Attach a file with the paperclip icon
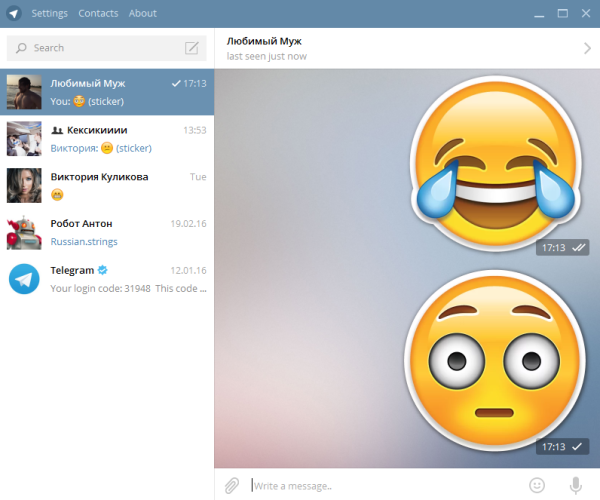 pyautogui.click(x=231, y=485)
